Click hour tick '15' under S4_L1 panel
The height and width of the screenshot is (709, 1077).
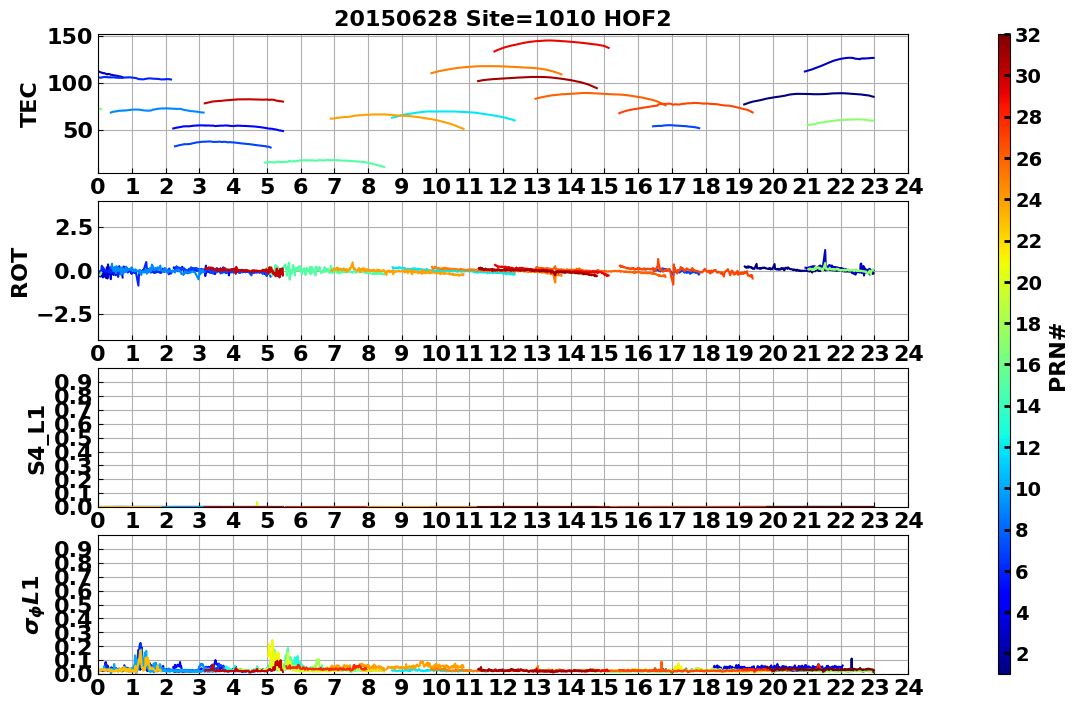click(604, 520)
